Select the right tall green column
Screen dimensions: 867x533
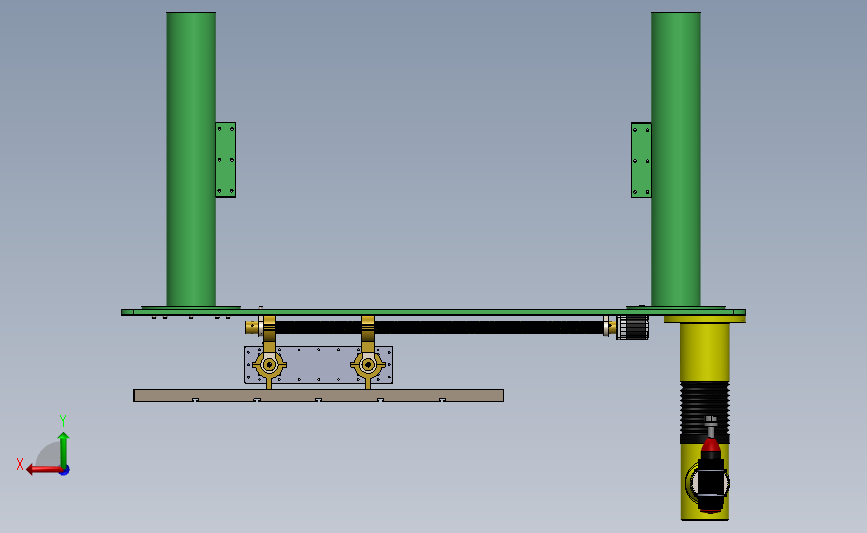[x=676, y=159]
